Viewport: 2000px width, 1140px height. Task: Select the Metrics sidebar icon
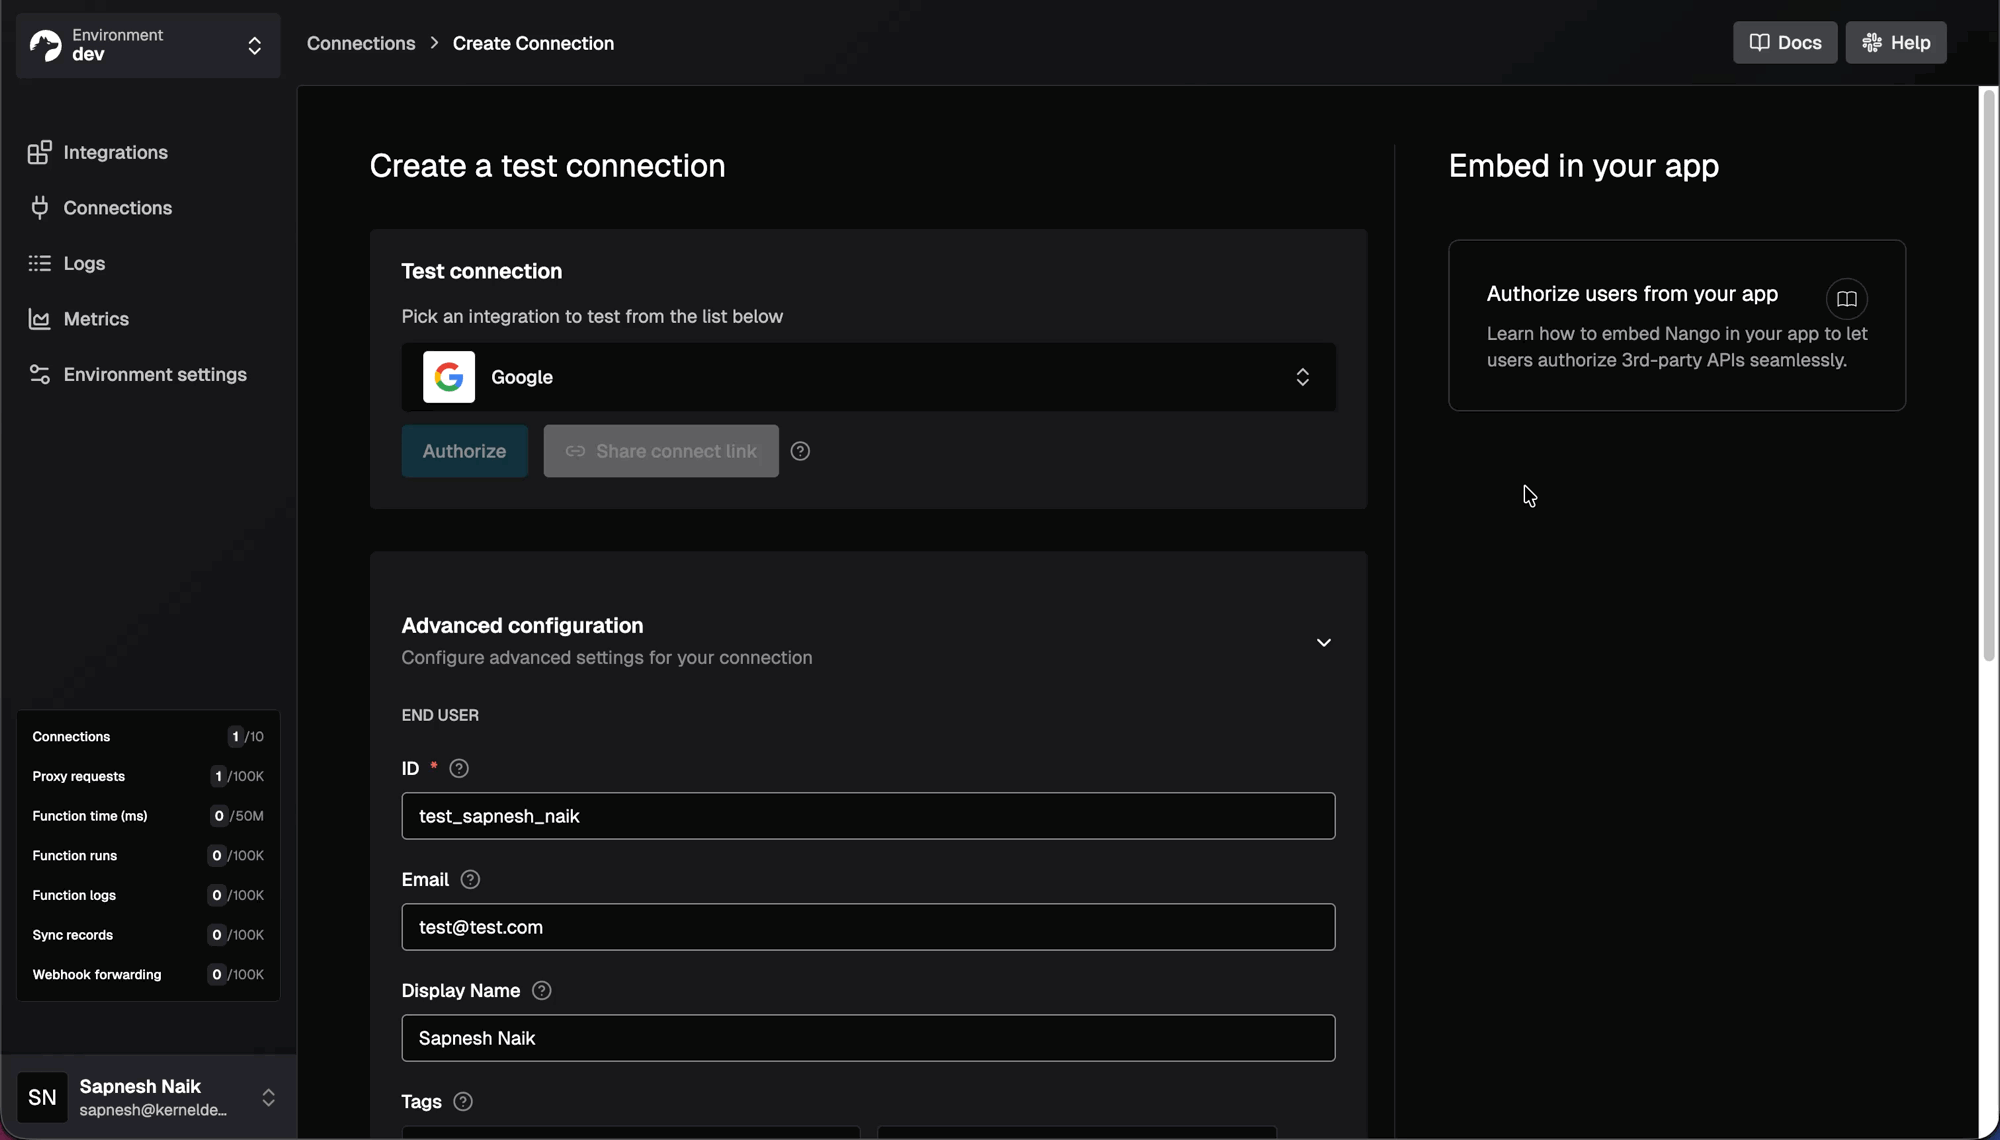(39, 319)
